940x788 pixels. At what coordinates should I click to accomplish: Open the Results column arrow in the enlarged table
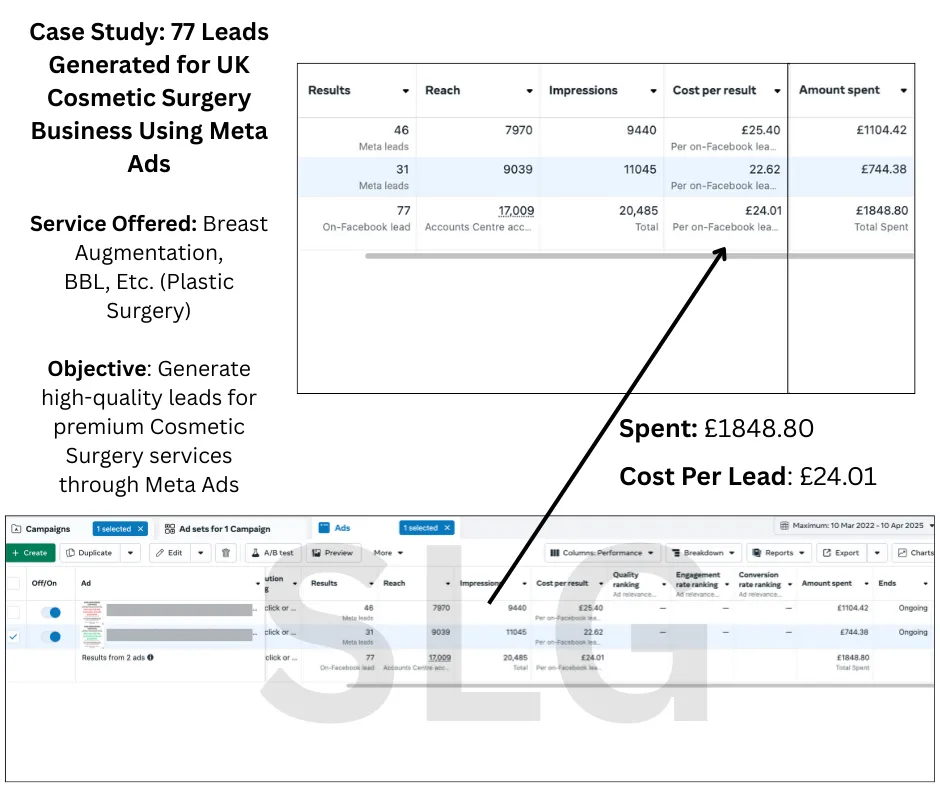point(405,91)
